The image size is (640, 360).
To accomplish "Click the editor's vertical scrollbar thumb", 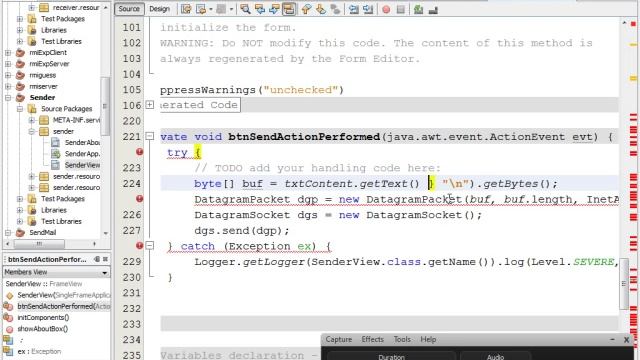I will (624, 283).
